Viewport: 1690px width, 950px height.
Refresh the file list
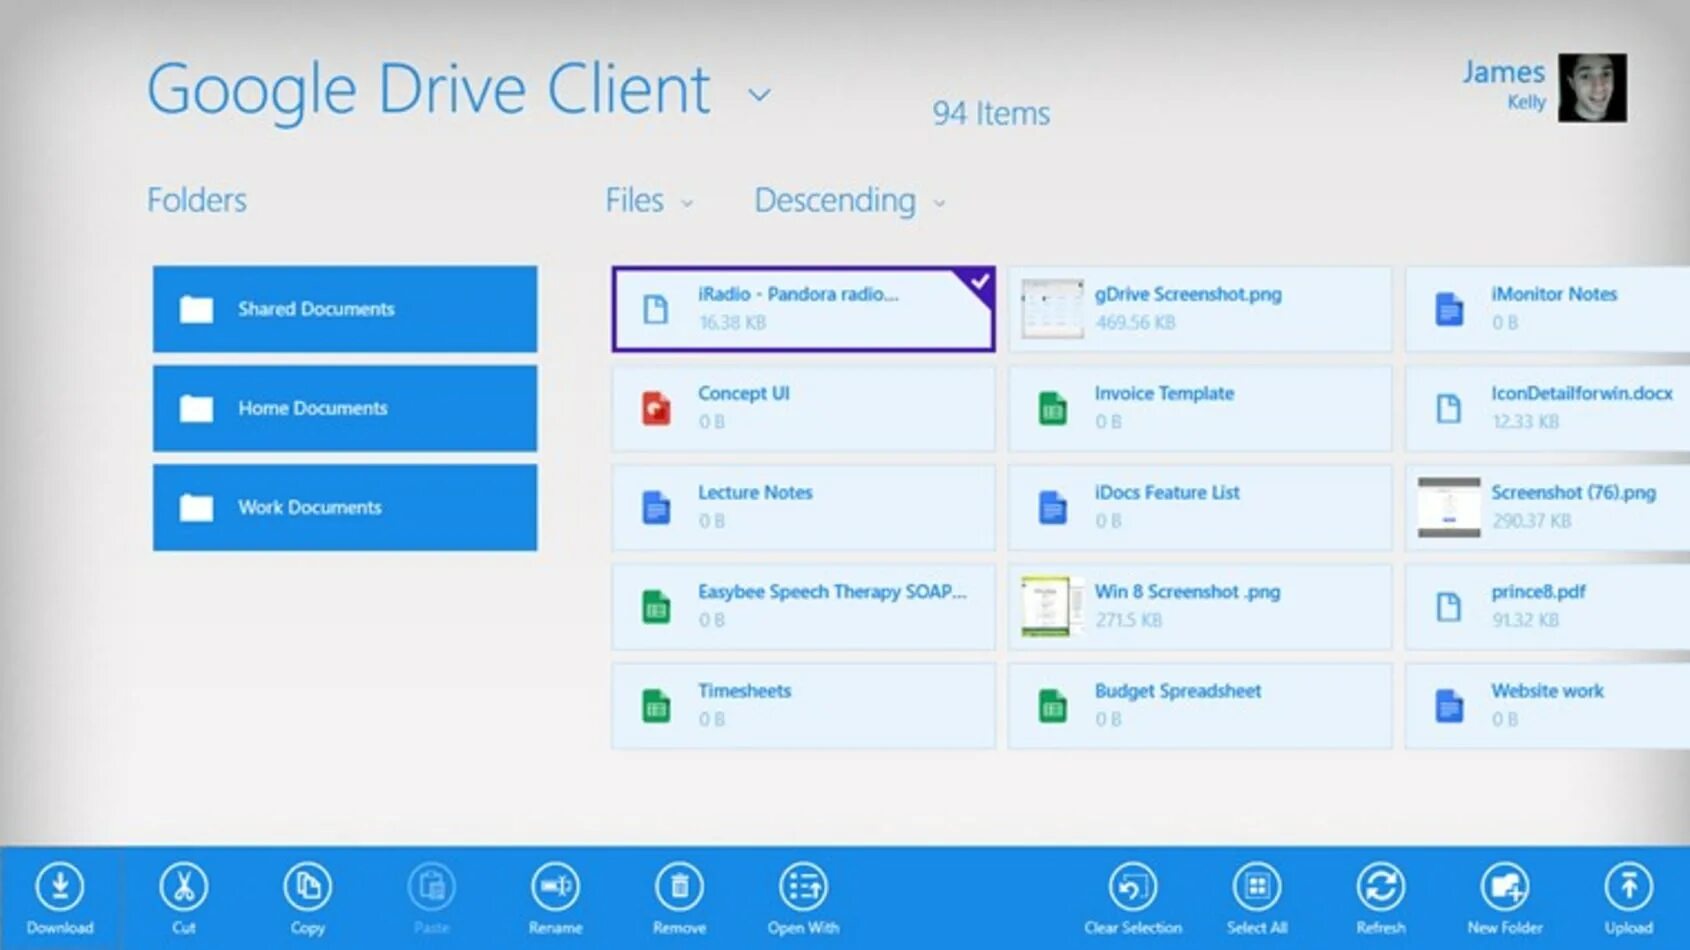(1381, 886)
